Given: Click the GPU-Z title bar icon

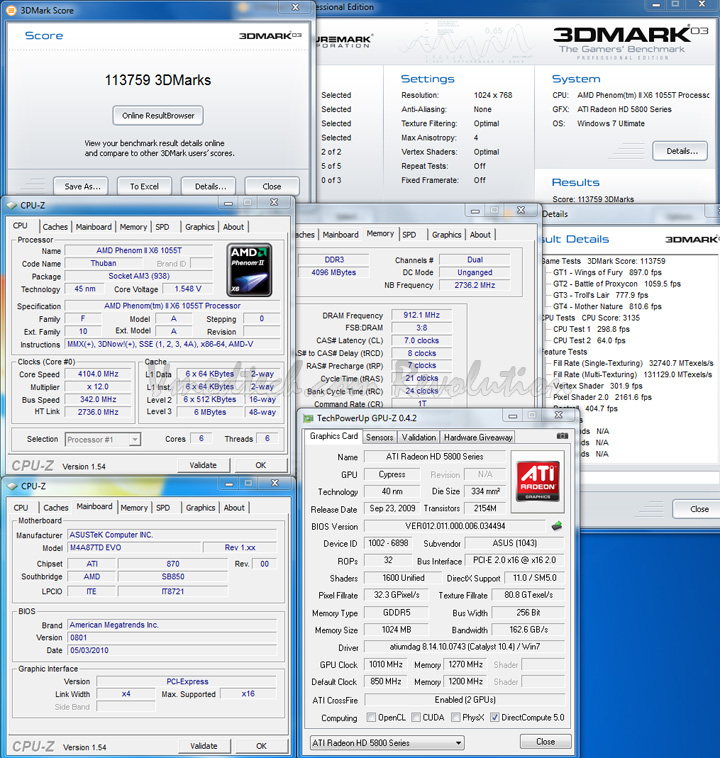Looking at the screenshot, I should [308, 419].
